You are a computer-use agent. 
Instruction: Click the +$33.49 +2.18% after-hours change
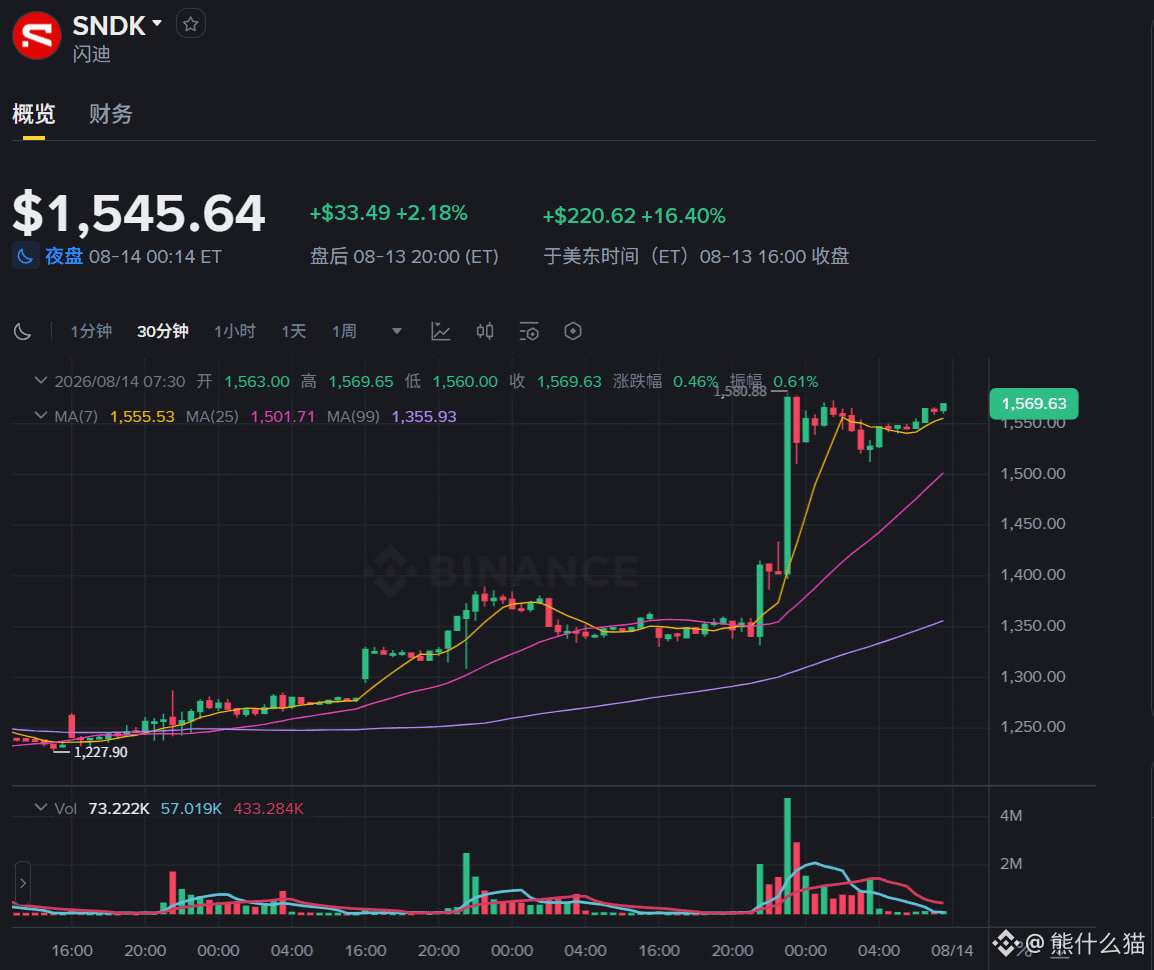coord(389,213)
